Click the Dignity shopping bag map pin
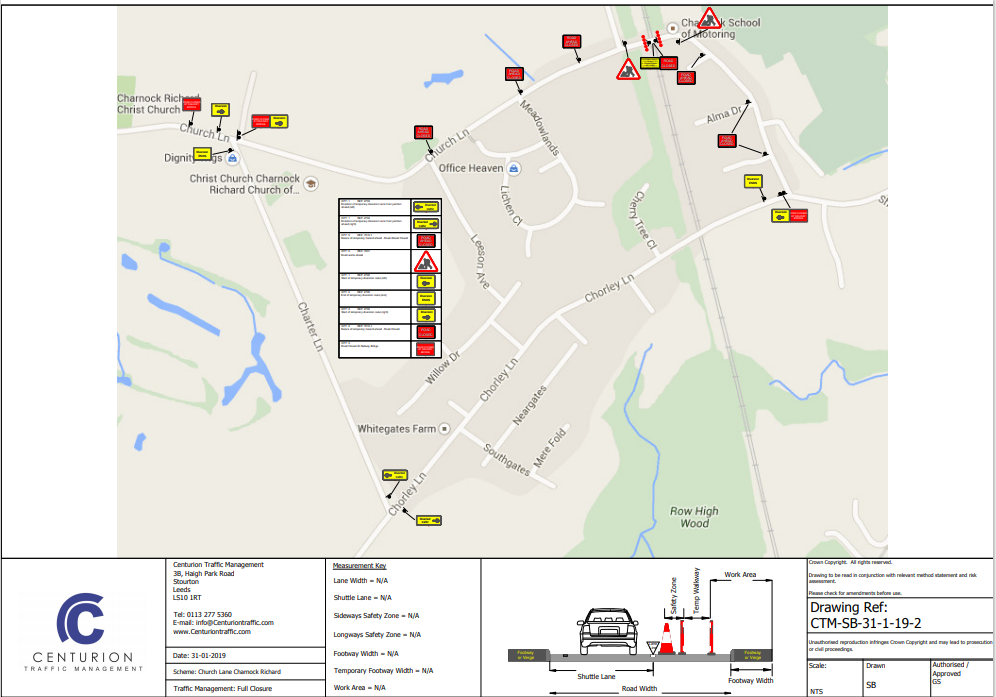 coord(233,157)
